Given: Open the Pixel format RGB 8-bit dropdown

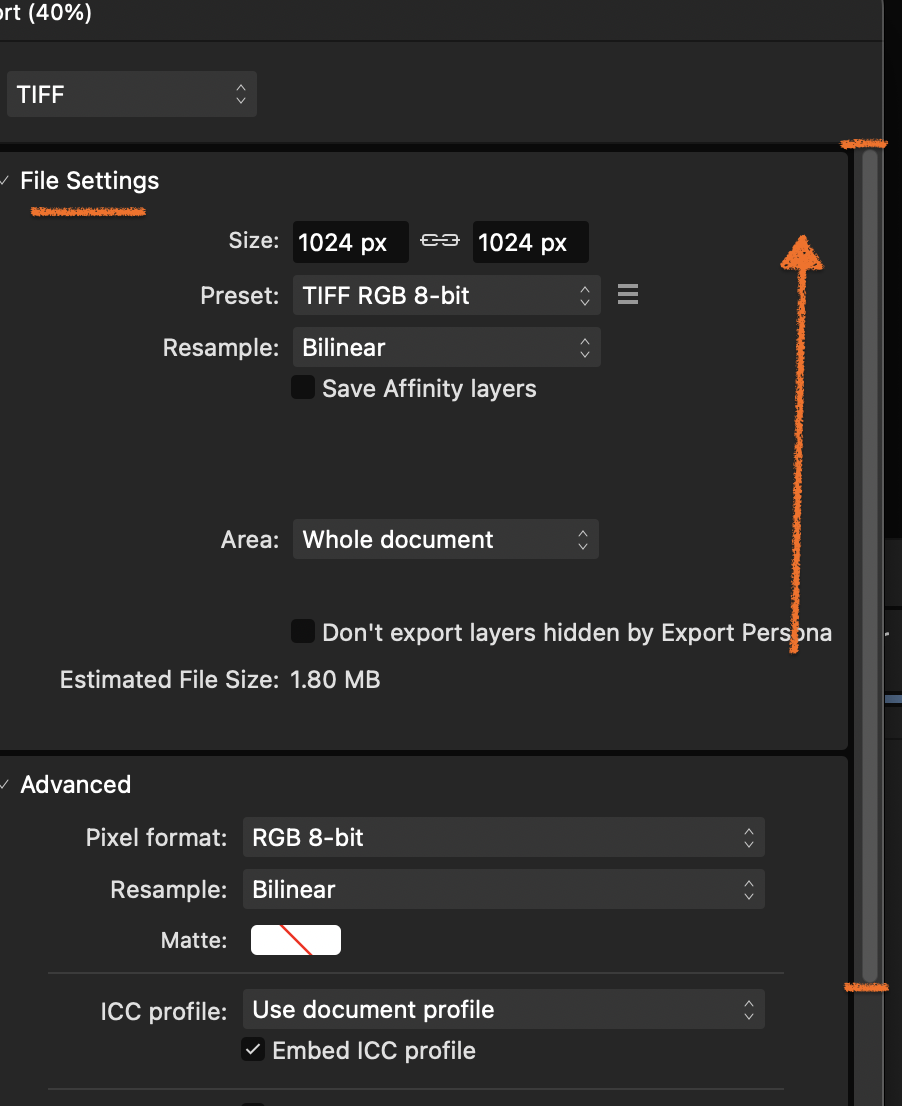Looking at the screenshot, I should pos(504,837).
